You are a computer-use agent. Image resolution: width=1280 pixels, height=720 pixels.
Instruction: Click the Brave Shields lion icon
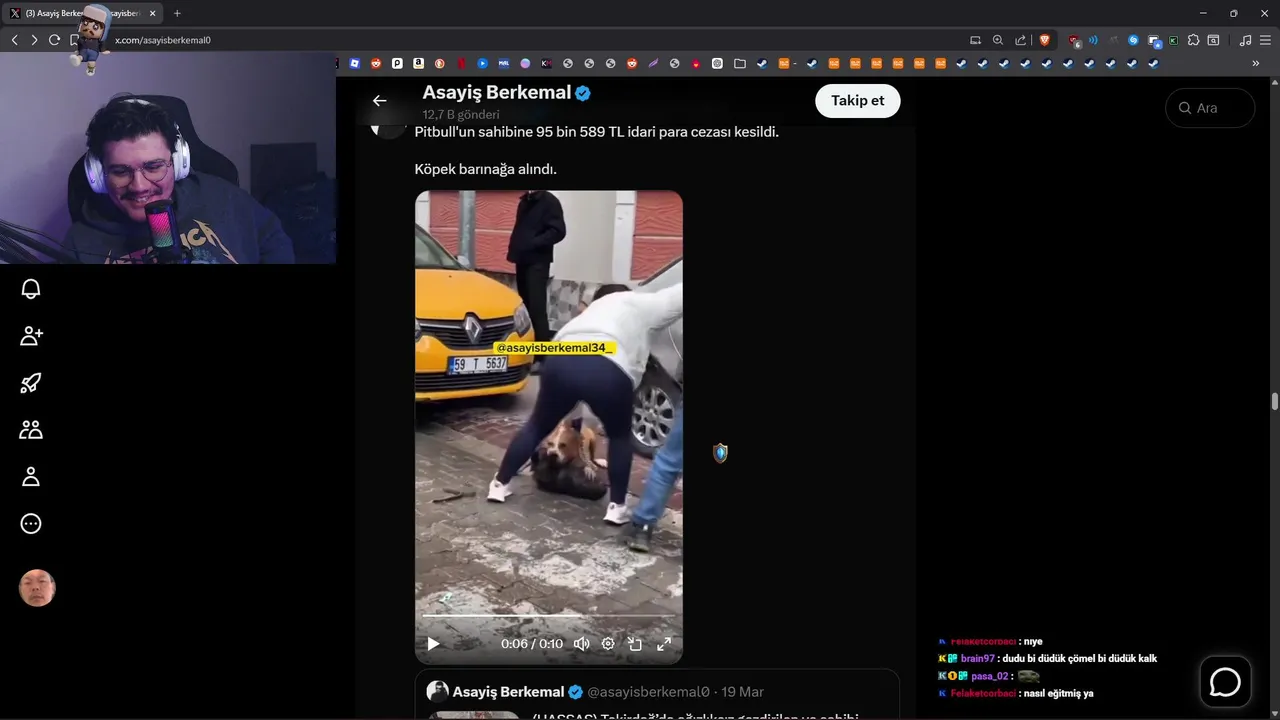click(1045, 40)
